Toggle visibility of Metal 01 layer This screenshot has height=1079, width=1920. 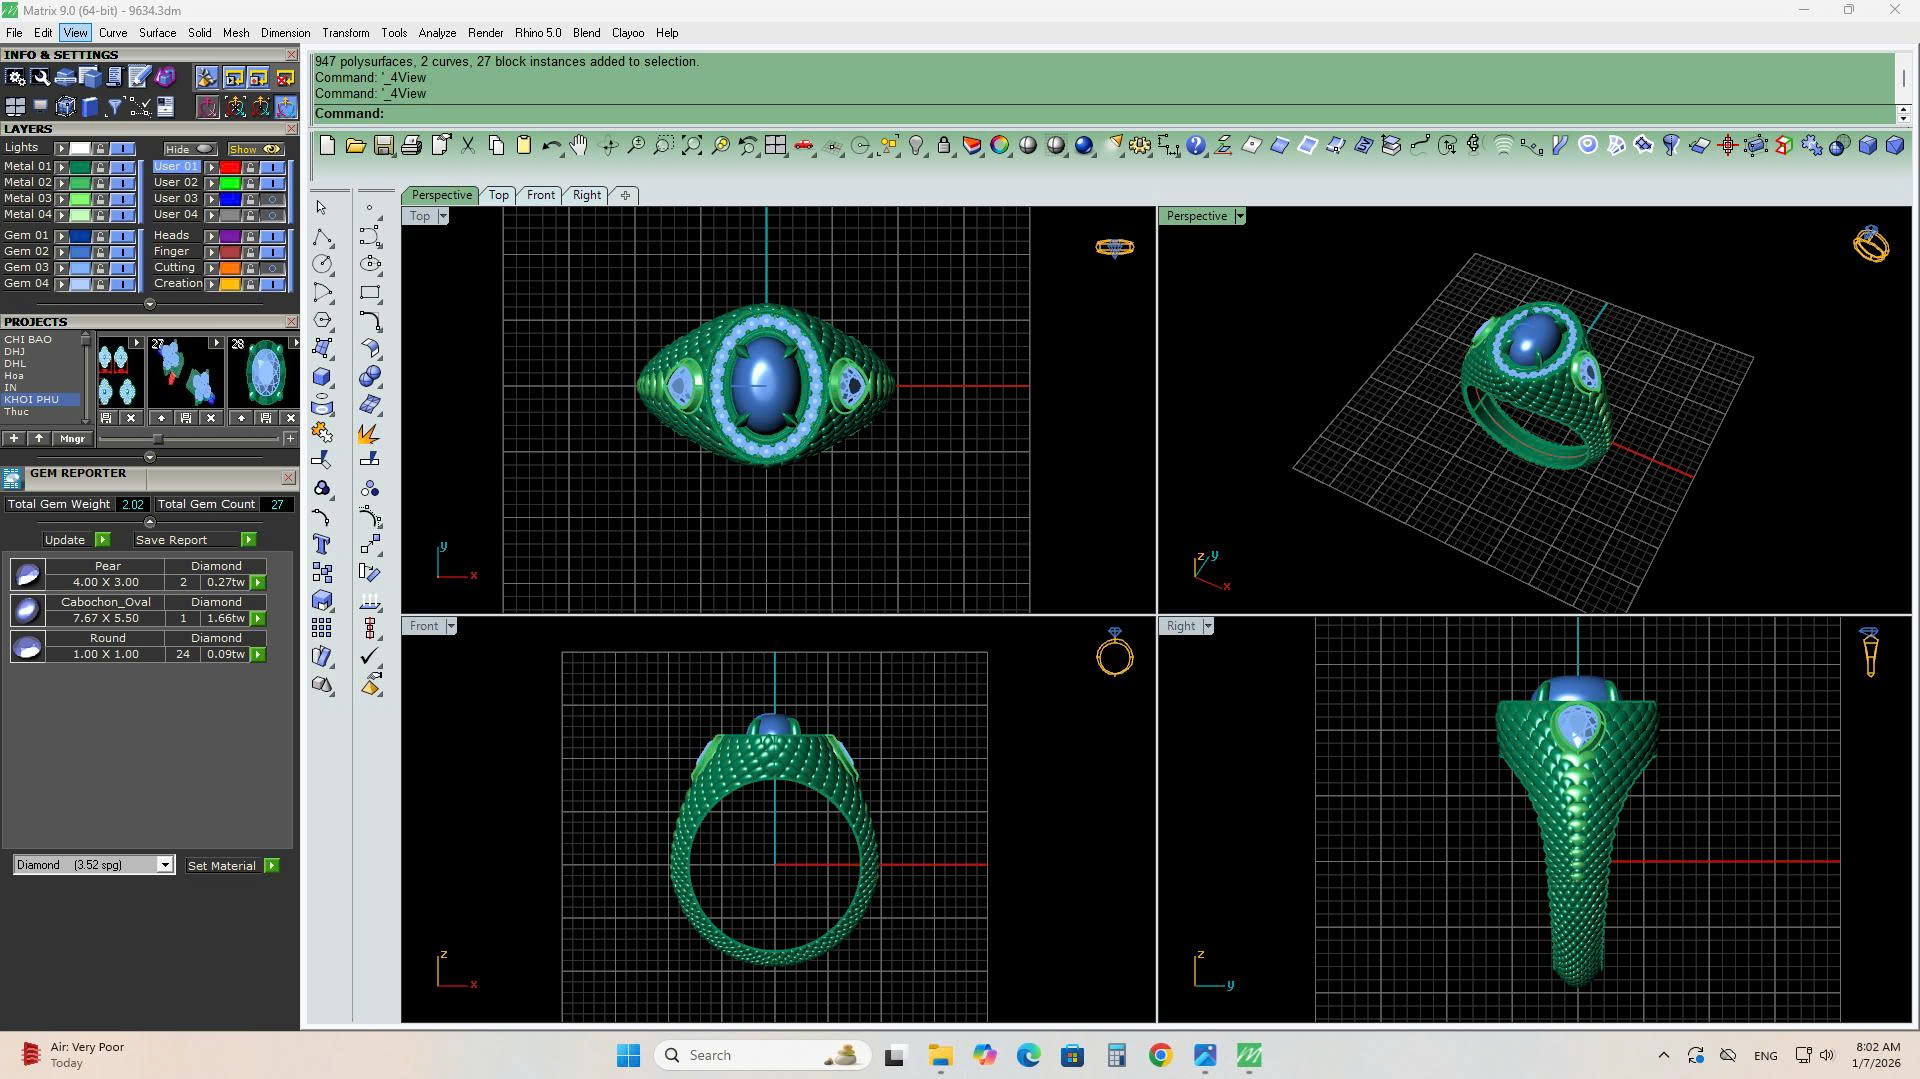123,167
